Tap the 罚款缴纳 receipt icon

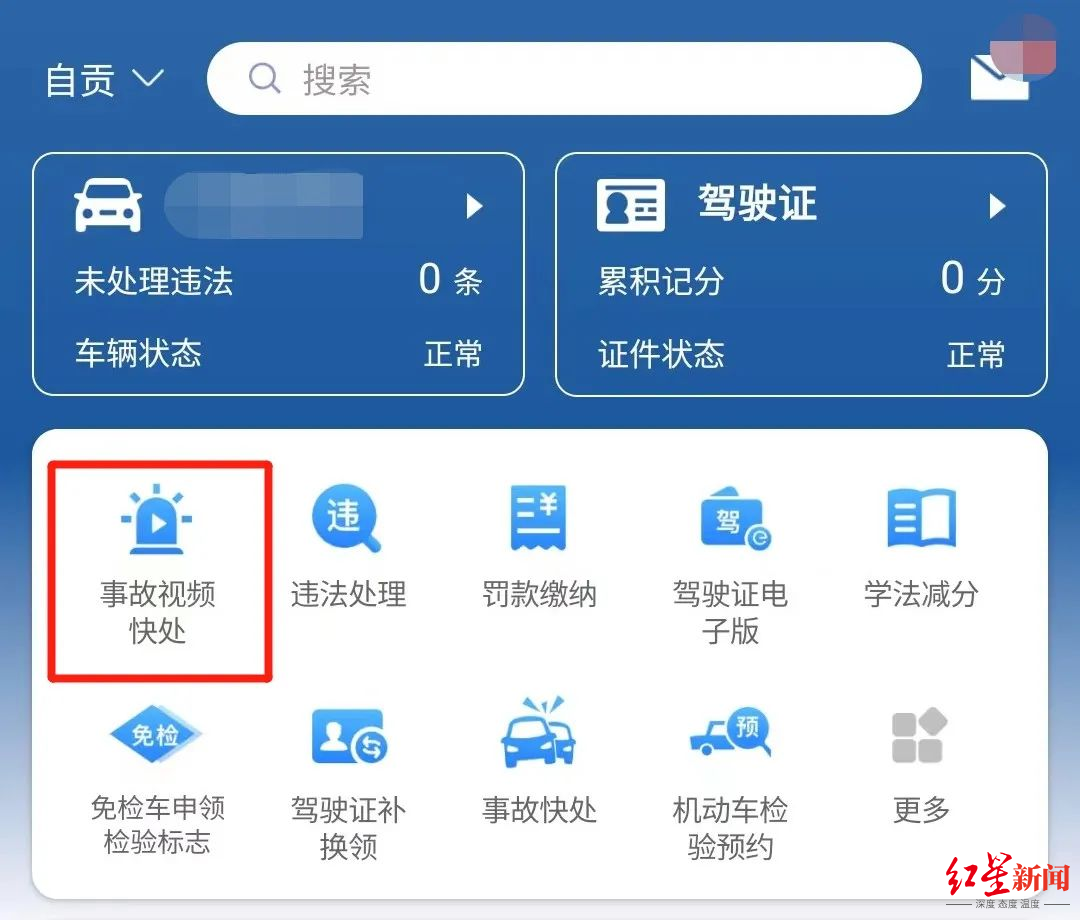pyautogui.click(x=538, y=518)
